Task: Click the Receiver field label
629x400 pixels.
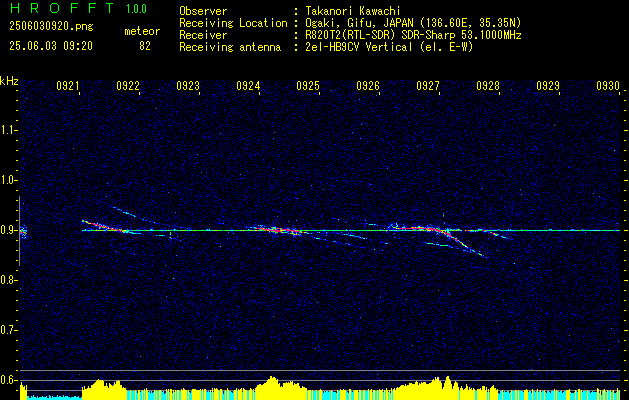Action: click(x=203, y=35)
